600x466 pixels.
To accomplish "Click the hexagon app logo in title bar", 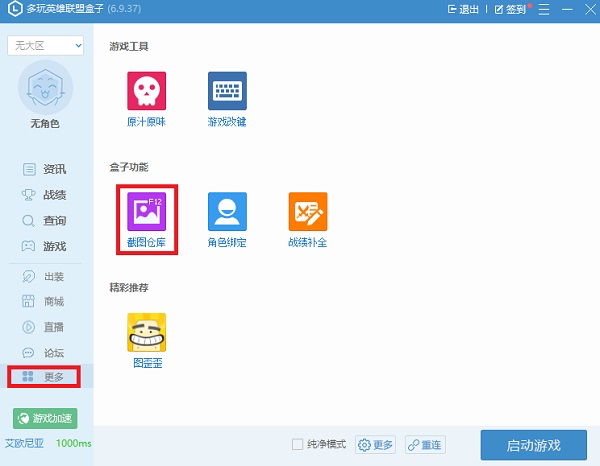I will click(x=15, y=9).
